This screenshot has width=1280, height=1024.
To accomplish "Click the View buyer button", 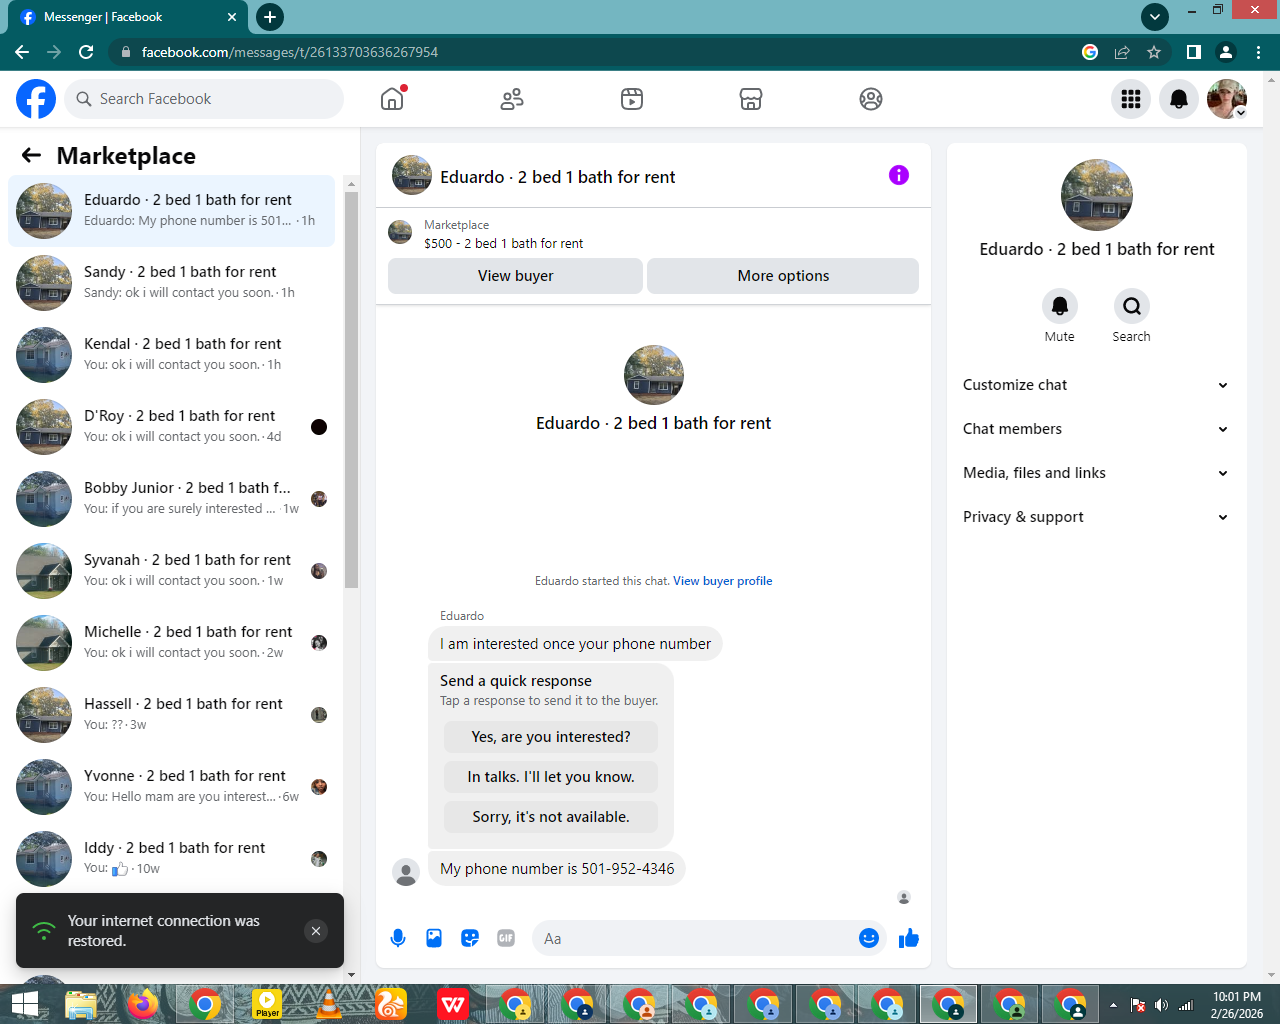I will 515,276.
